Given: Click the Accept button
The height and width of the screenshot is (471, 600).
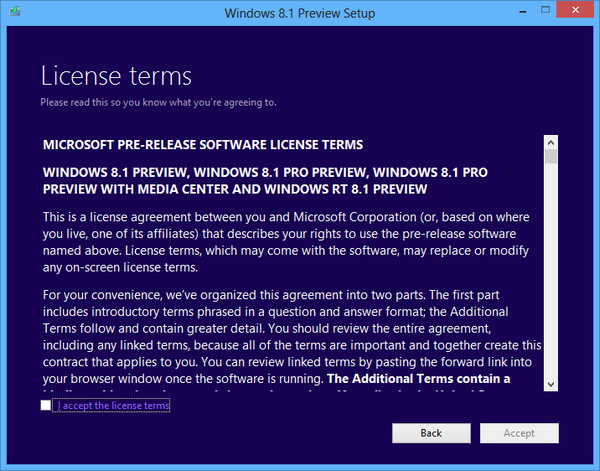Looking at the screenshot, I should tap(519, 433).
